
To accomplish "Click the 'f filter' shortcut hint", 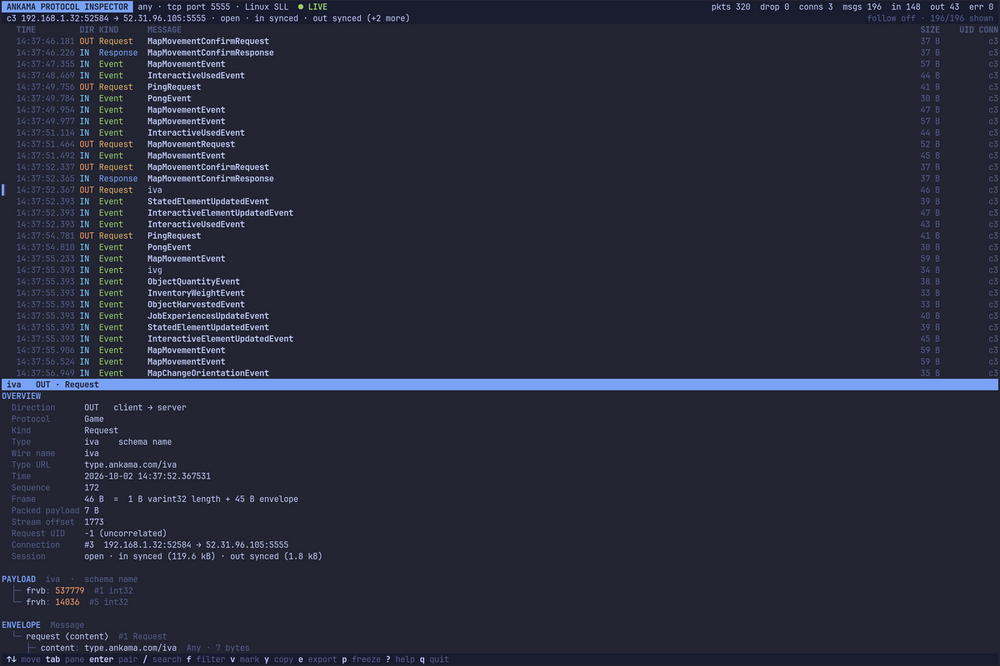I will (206, 660).
